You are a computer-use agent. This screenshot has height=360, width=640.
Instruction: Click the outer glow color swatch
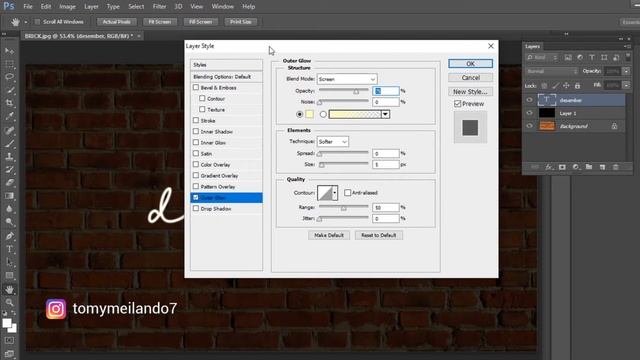point(309,114)
